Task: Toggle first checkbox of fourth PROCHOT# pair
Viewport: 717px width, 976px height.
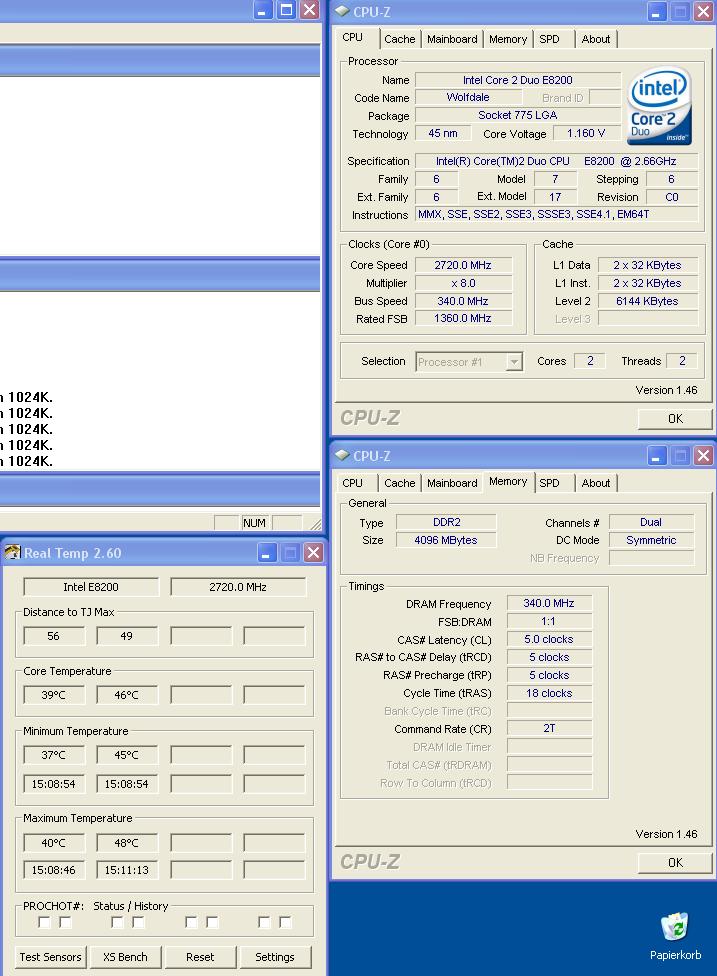Action: tap(264, 922)
